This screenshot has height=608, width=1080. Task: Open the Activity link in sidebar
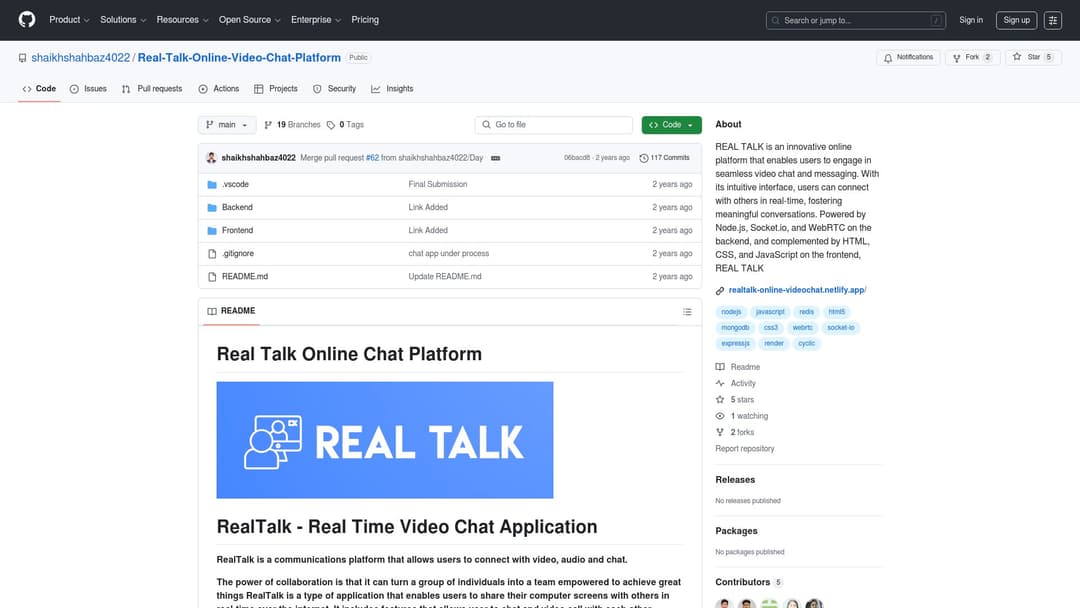(736, 384)
